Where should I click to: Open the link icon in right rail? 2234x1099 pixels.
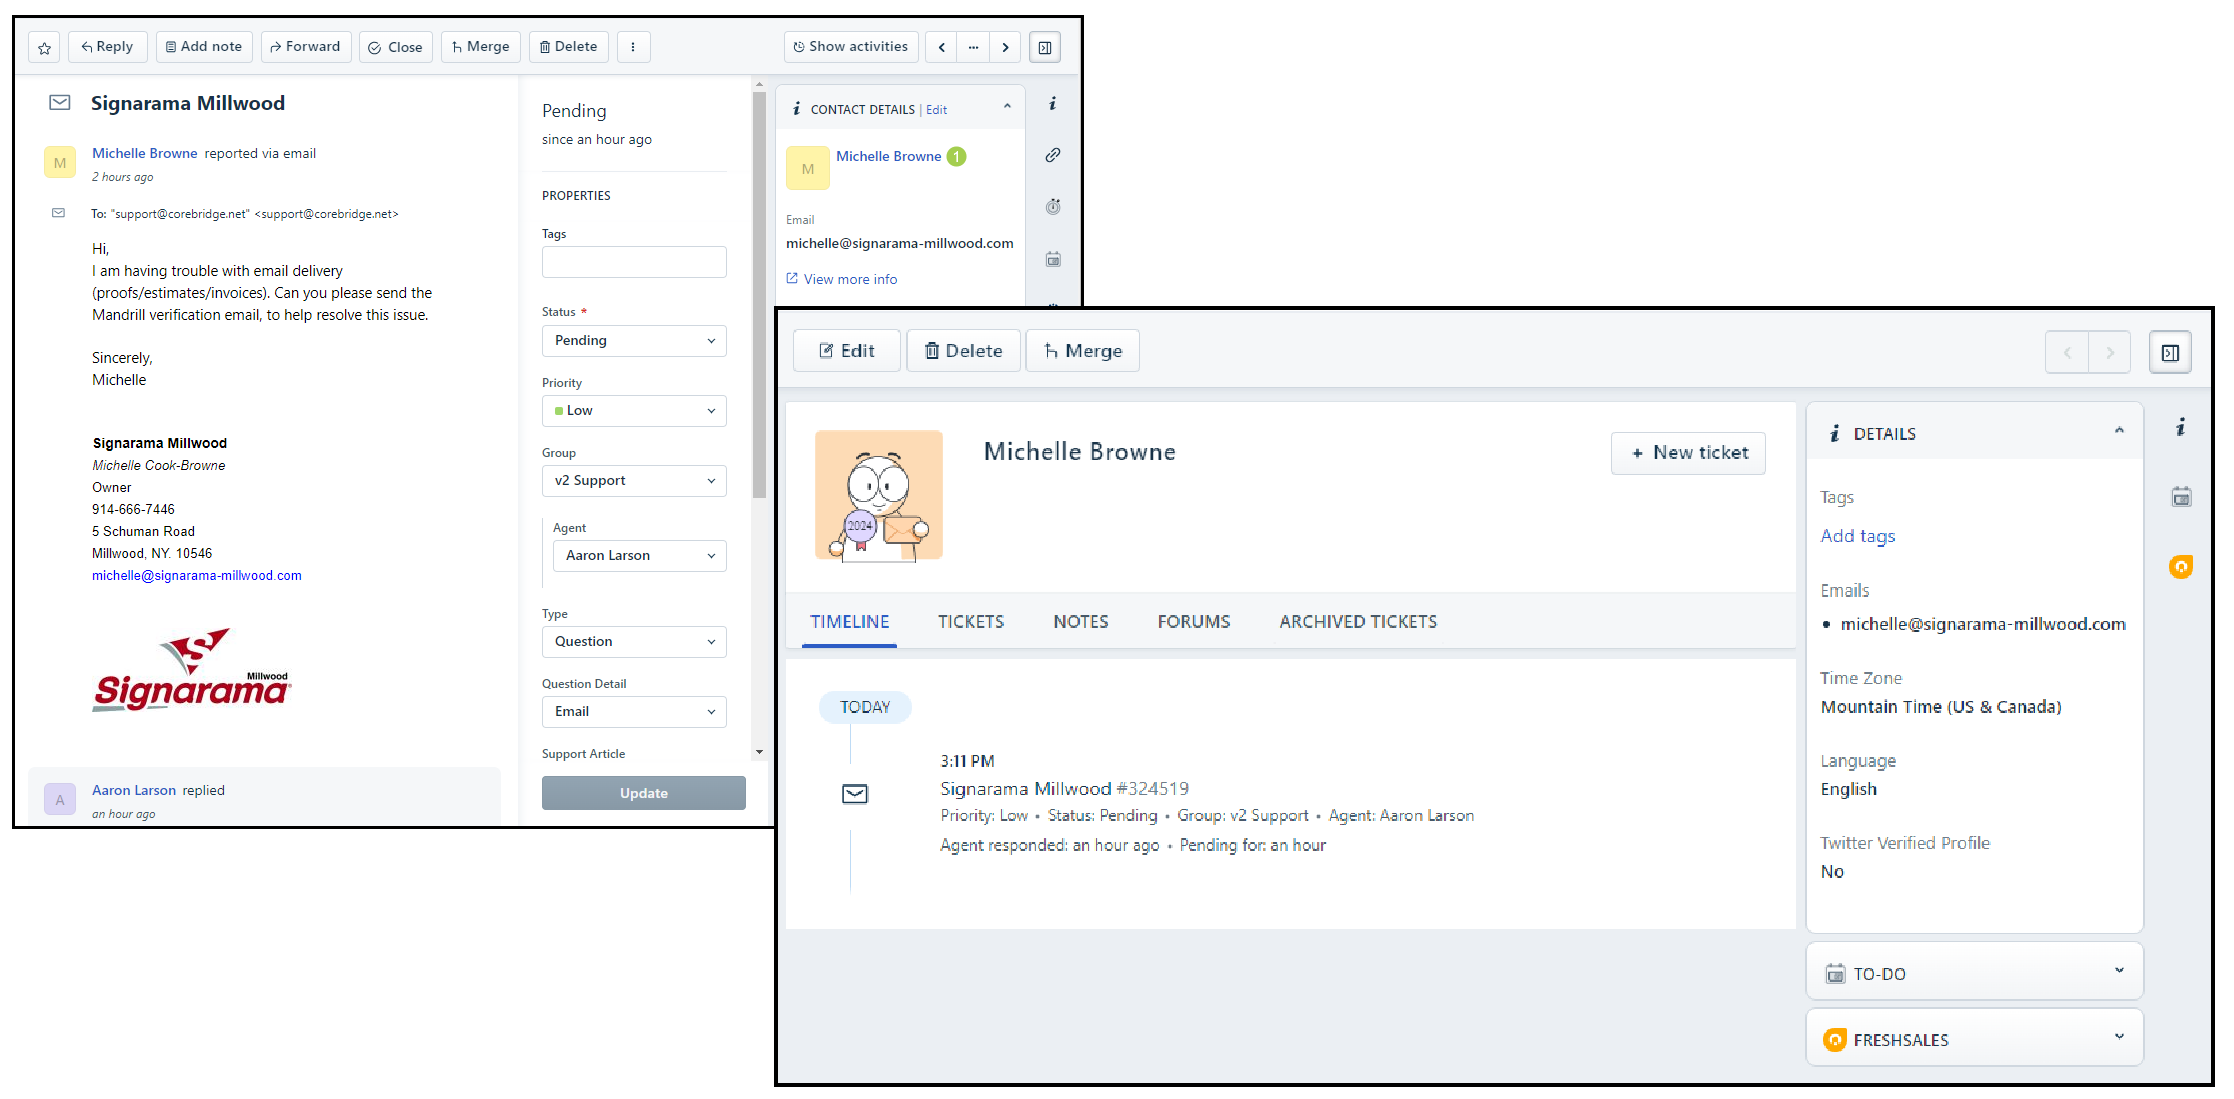click(1053, 155)
